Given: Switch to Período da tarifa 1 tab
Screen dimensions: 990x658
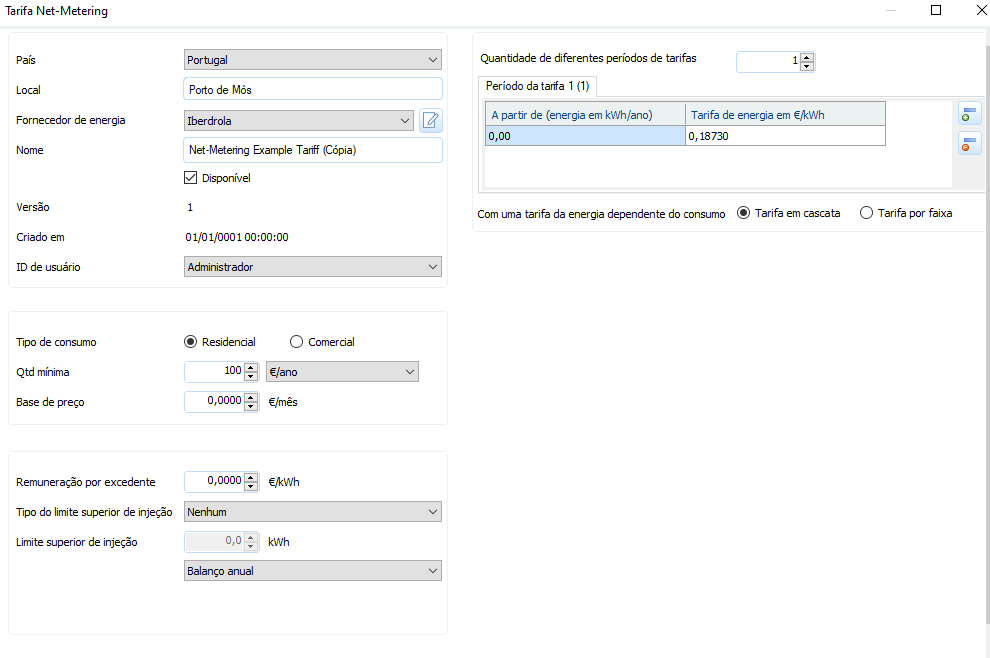Looking at the screenshot, I should (537, 87).
